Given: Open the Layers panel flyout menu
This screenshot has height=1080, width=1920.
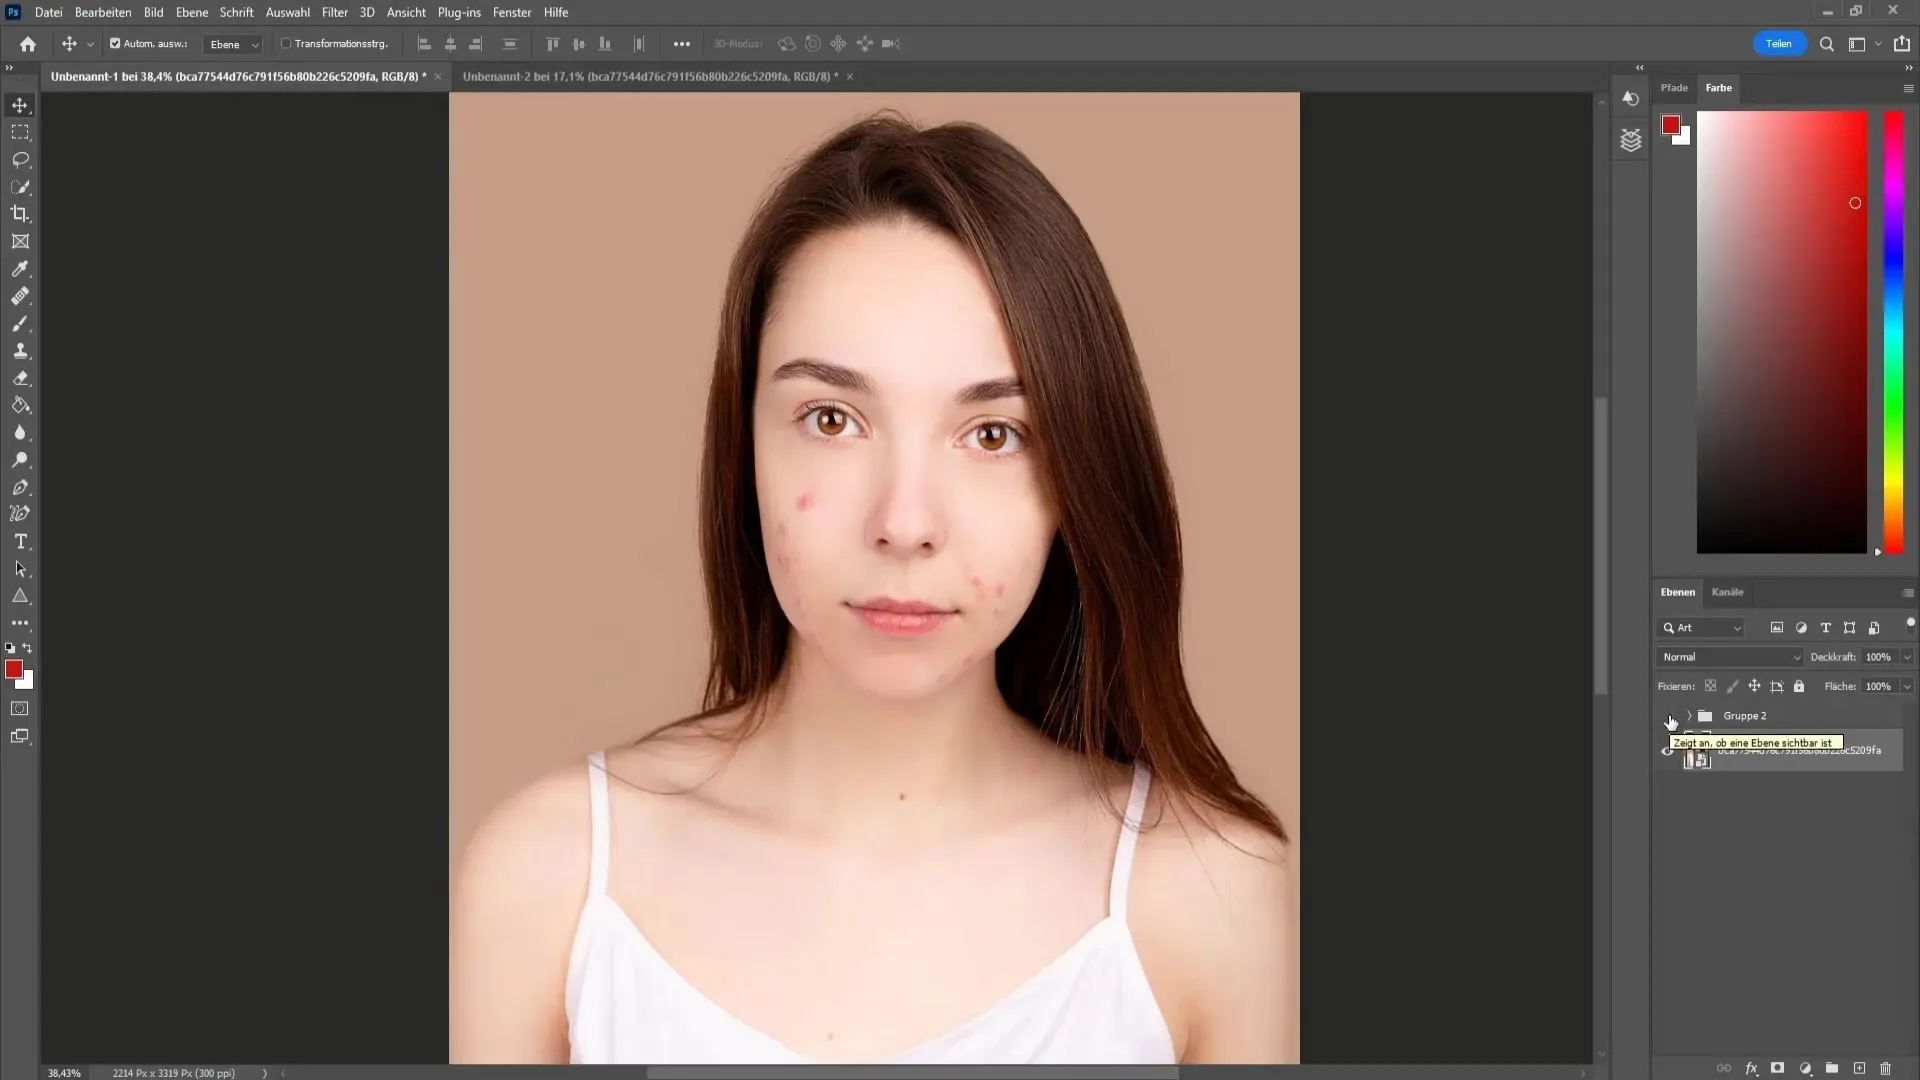Looking at the screenshot, I should click(x=1908, y=593).
